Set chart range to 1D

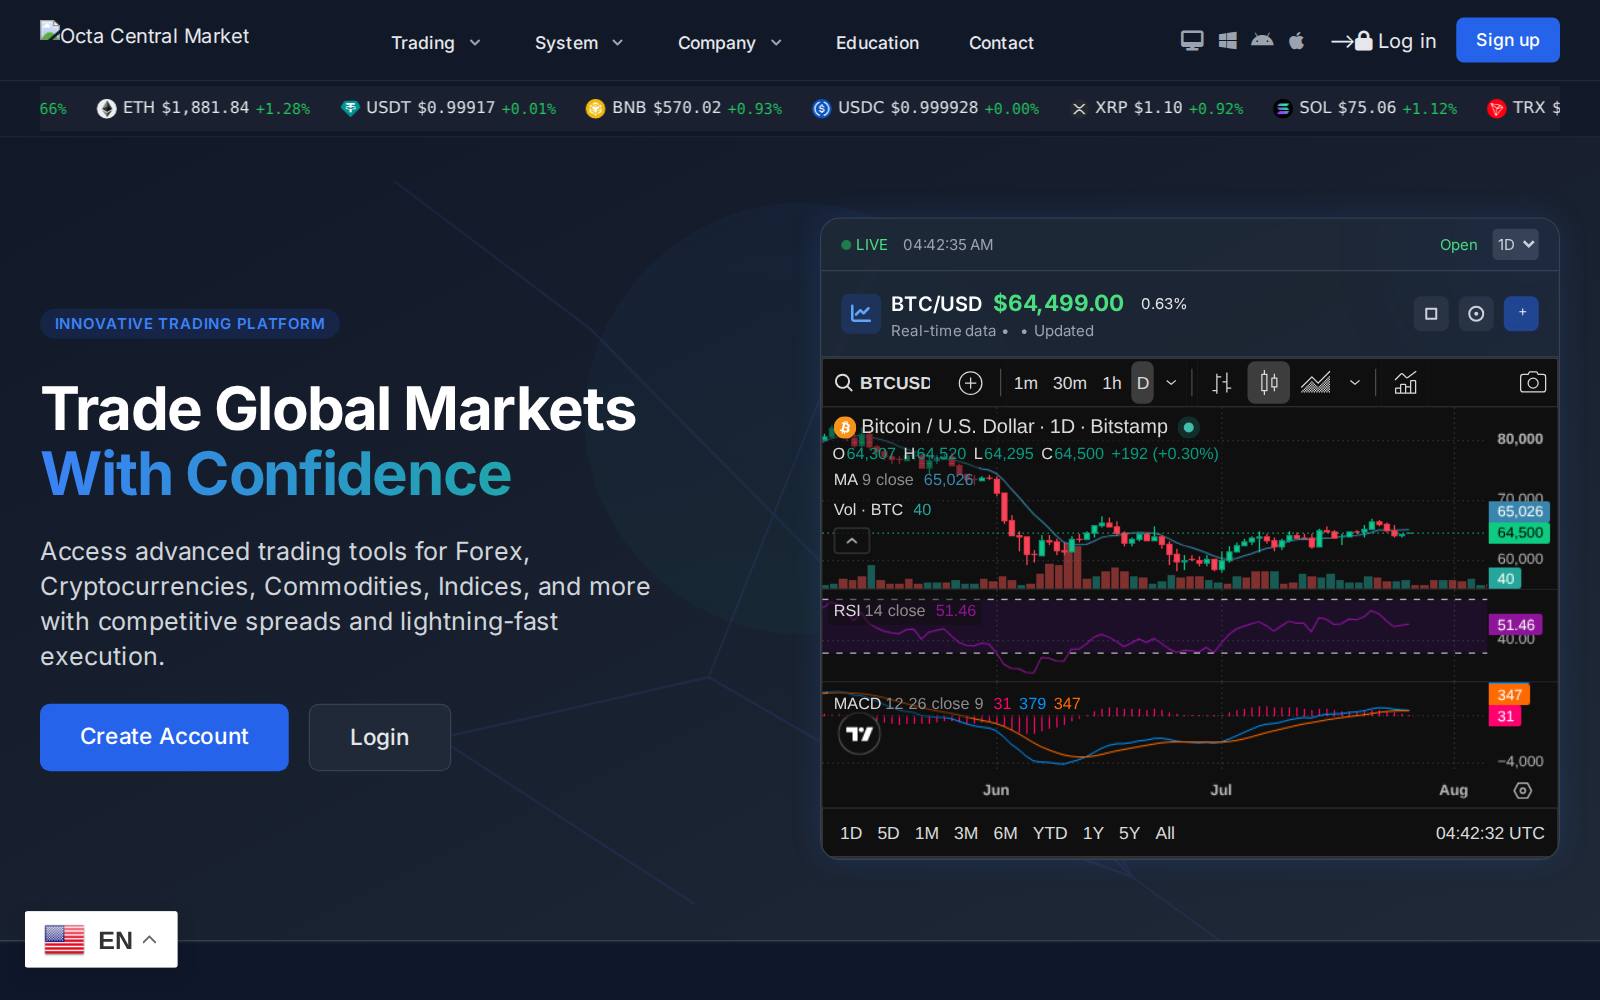point(851,833)
